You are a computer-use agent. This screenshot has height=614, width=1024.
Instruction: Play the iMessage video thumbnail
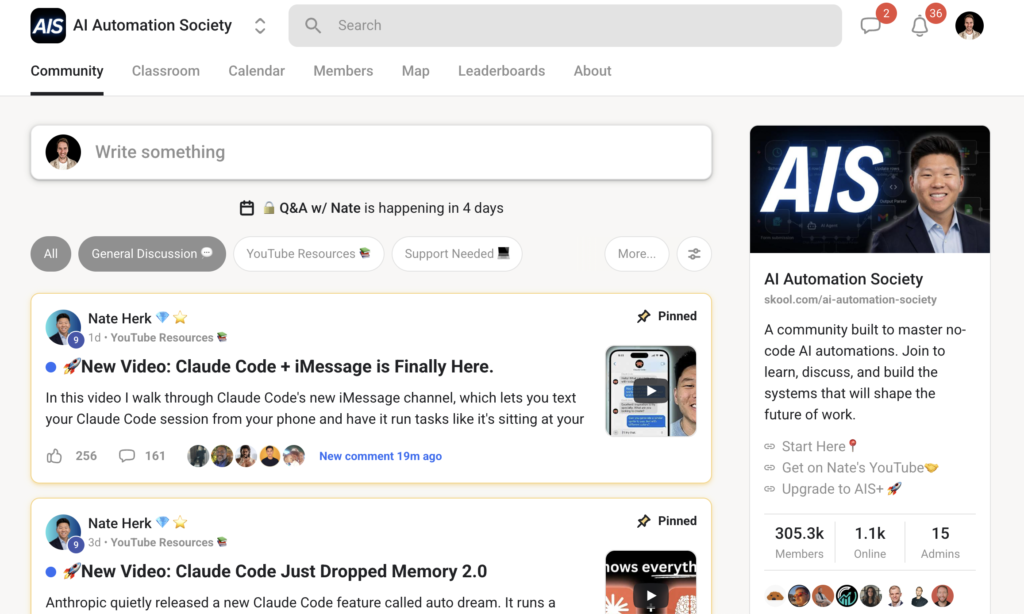(x=650, y=391)
